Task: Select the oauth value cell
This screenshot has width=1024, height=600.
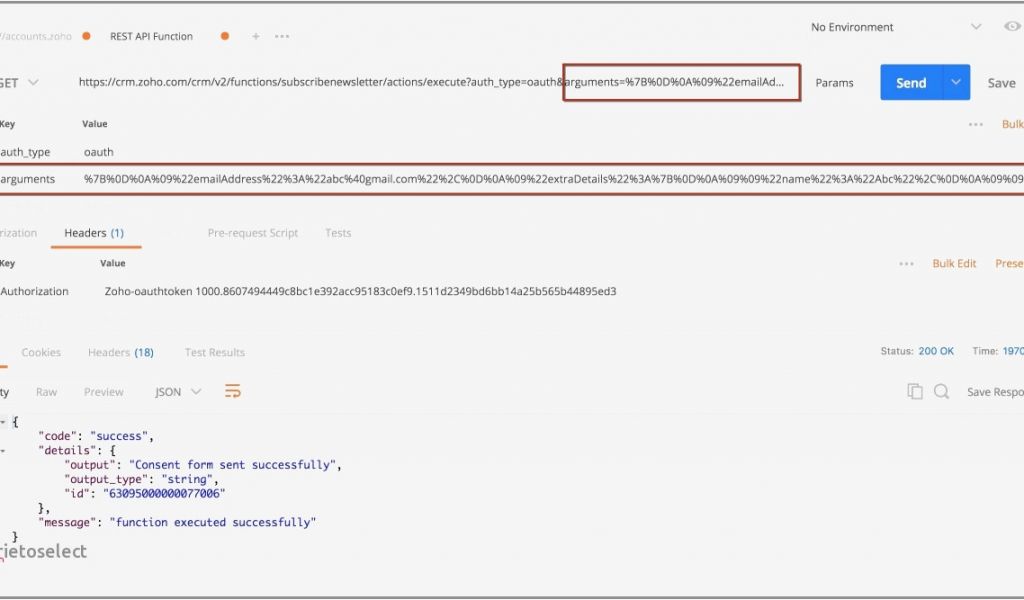Action: coord(99,152)
